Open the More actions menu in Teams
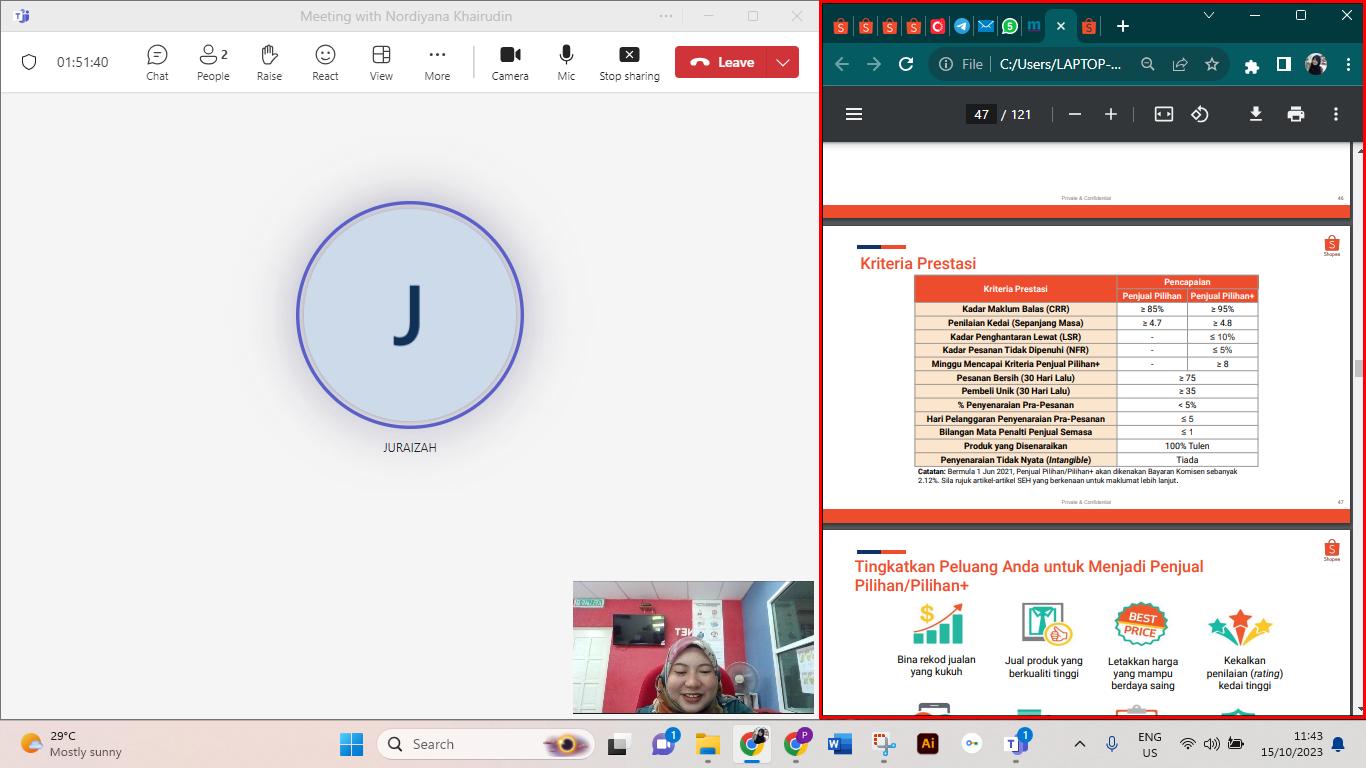Image resolution: width=1366 pixels, height=768 pixels. pos(437,62)
